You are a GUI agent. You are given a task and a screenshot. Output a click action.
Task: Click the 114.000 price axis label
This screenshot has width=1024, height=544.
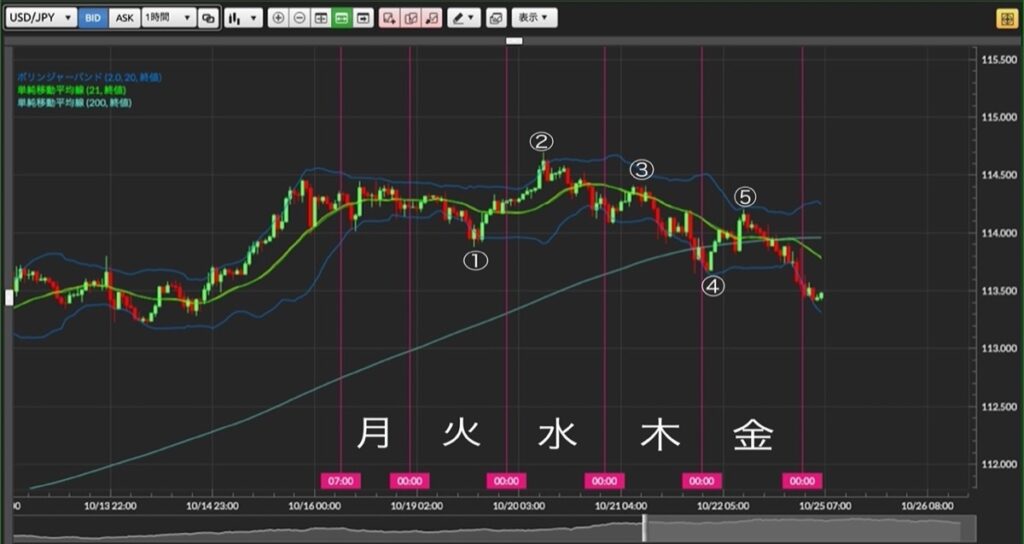click(999, 233)
